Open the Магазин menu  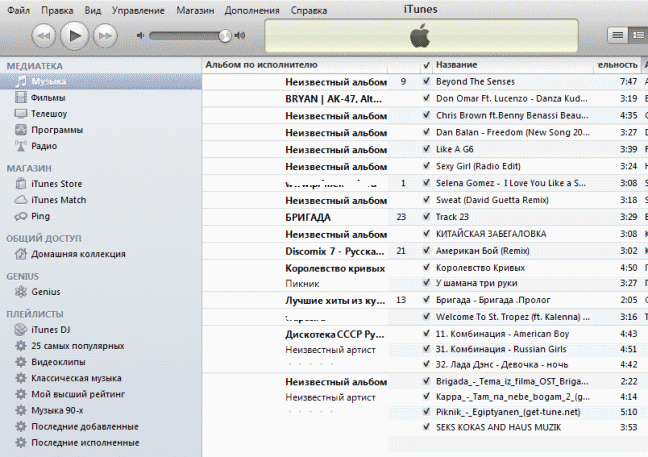pos(195,10)
